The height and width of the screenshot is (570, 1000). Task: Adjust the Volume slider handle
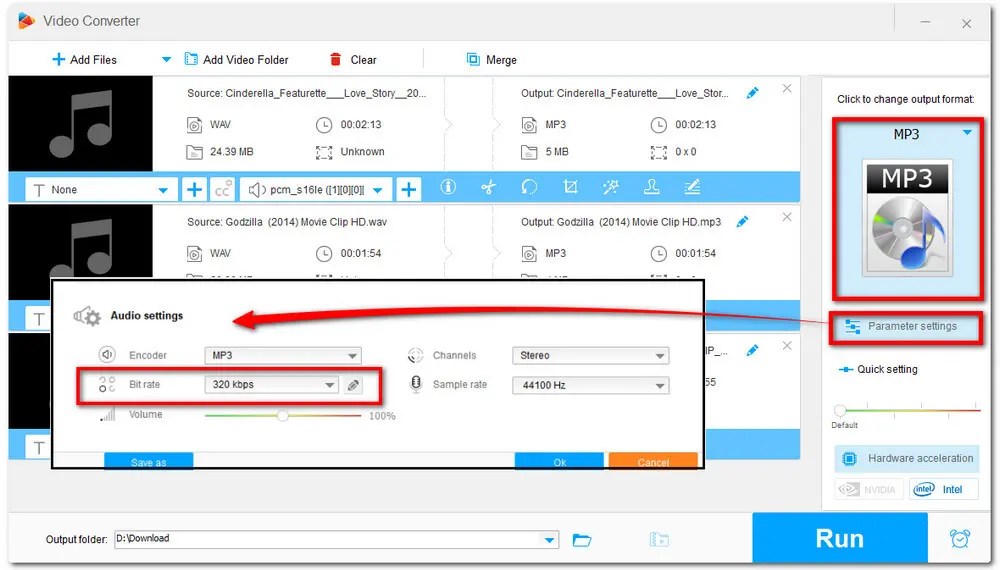[283, 416]
